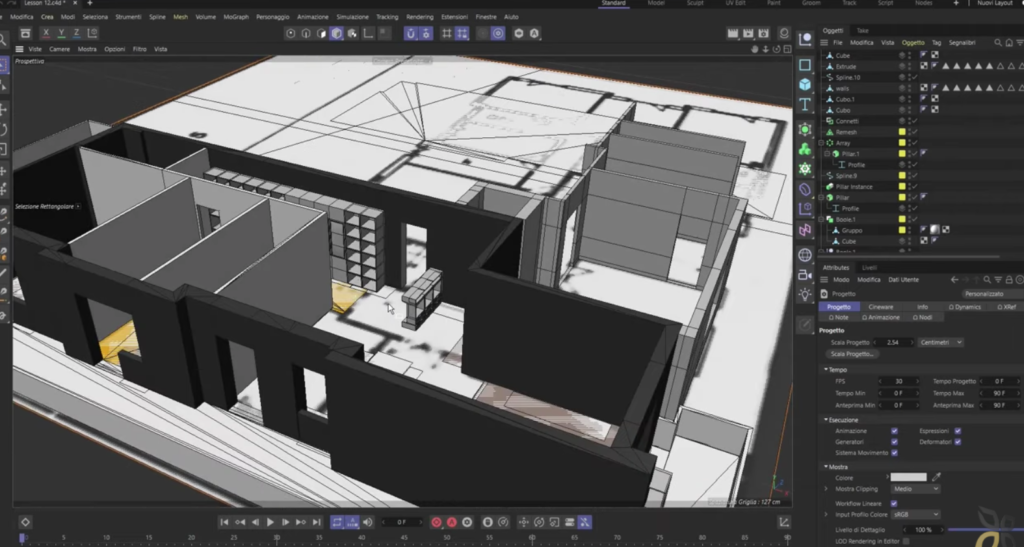Click the lock icon in Attributes manager

(1009, 279)
